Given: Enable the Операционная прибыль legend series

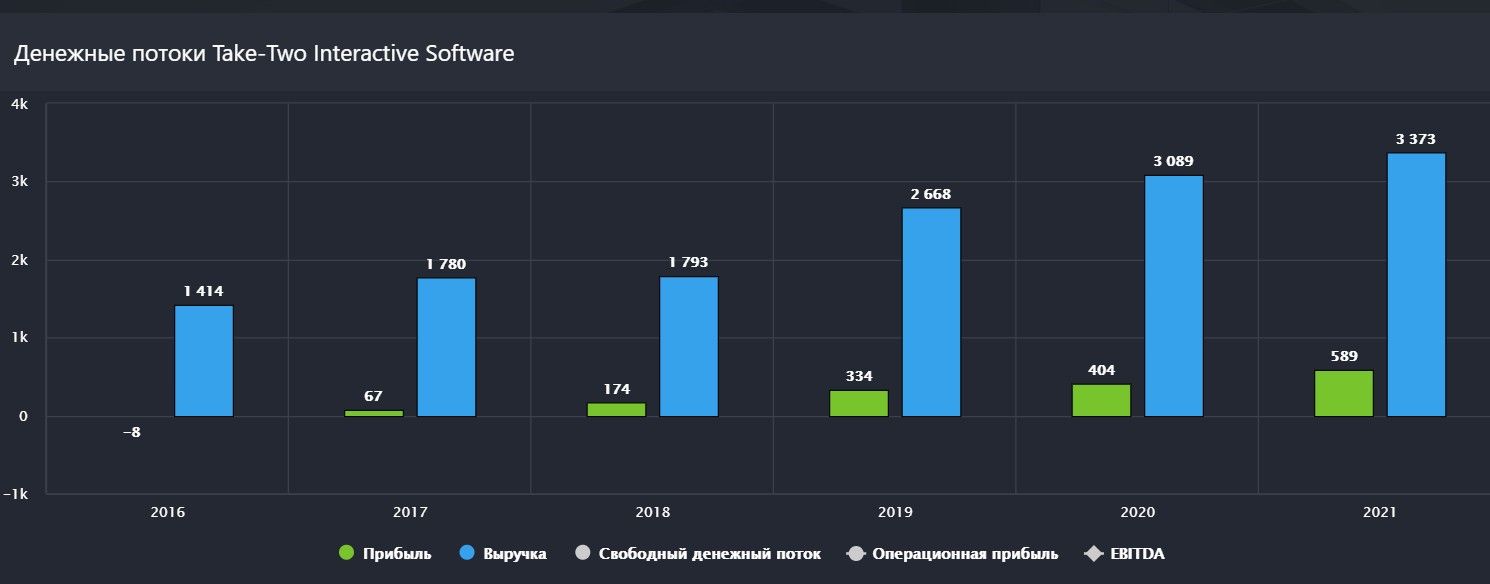Looking at the screenshot, I should [952, 553].
